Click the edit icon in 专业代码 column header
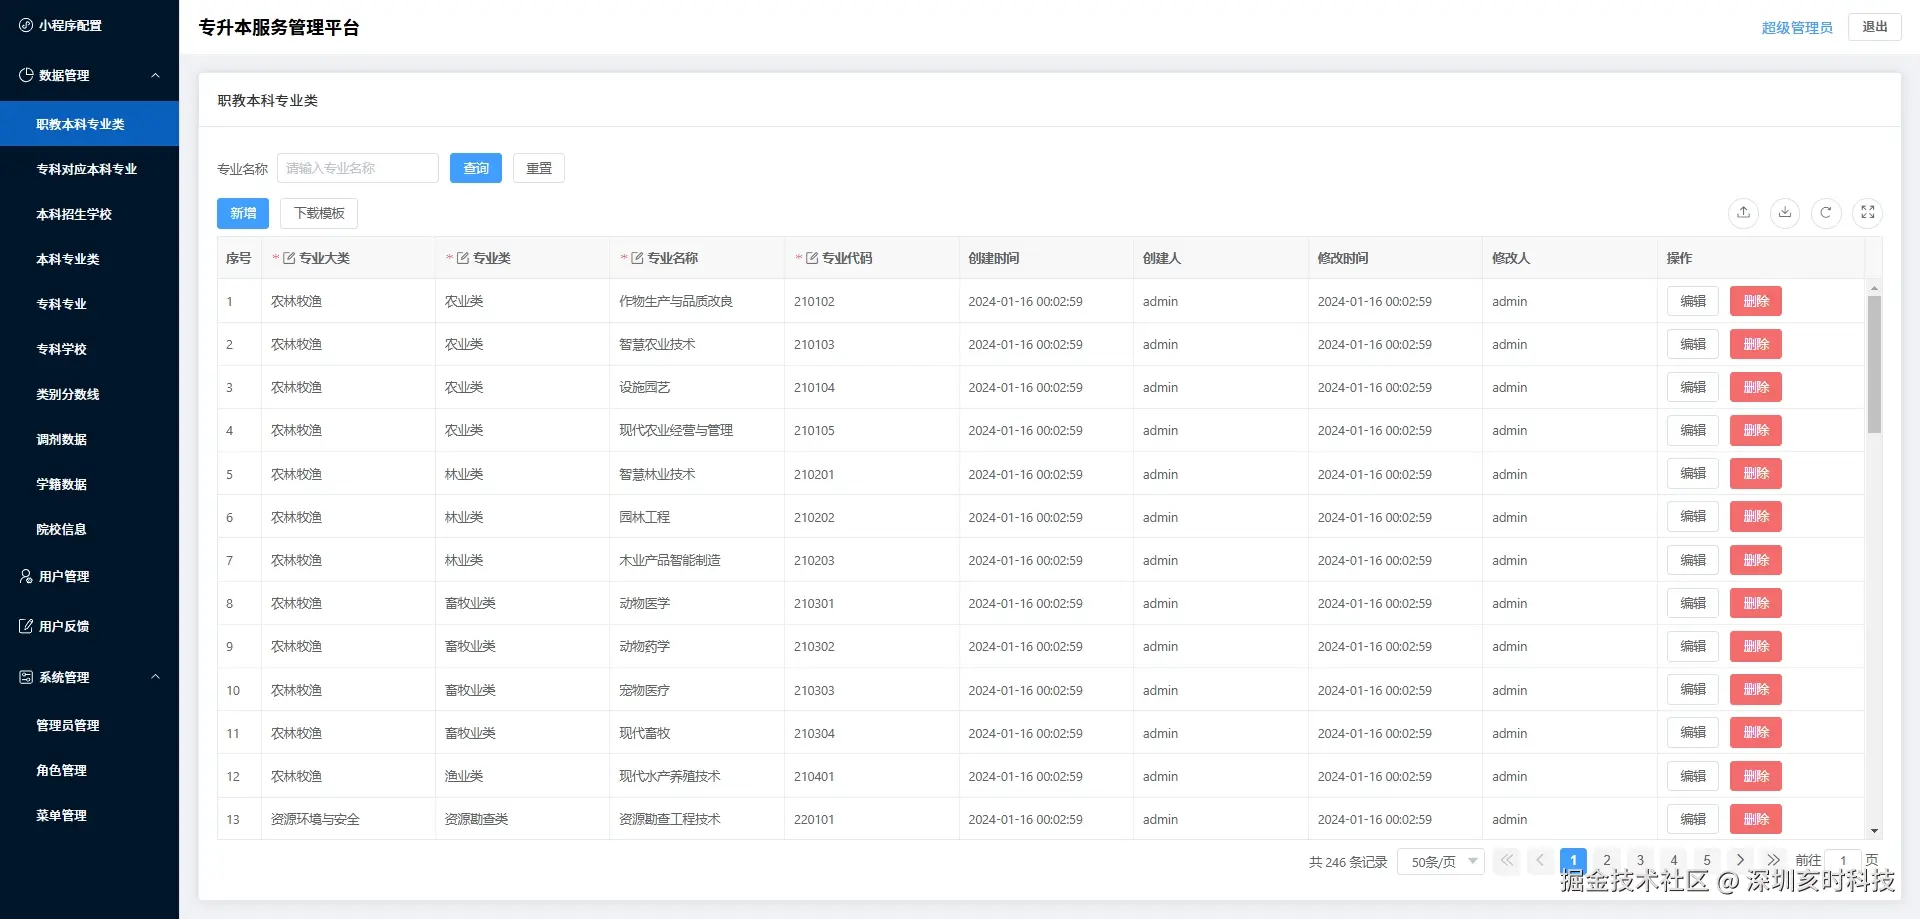The height and width of the screenshot is (919, 1920). [x=812, y=258]
